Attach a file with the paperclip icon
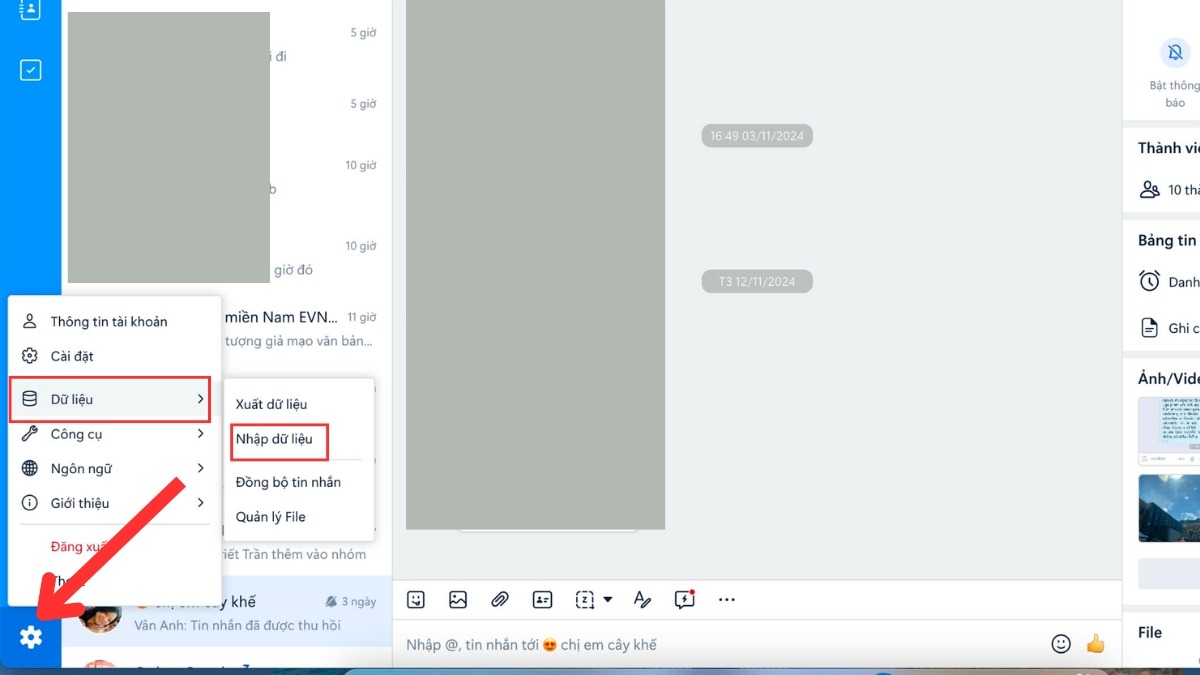This screenshot has height=675, width=1200. pos(500,600)
